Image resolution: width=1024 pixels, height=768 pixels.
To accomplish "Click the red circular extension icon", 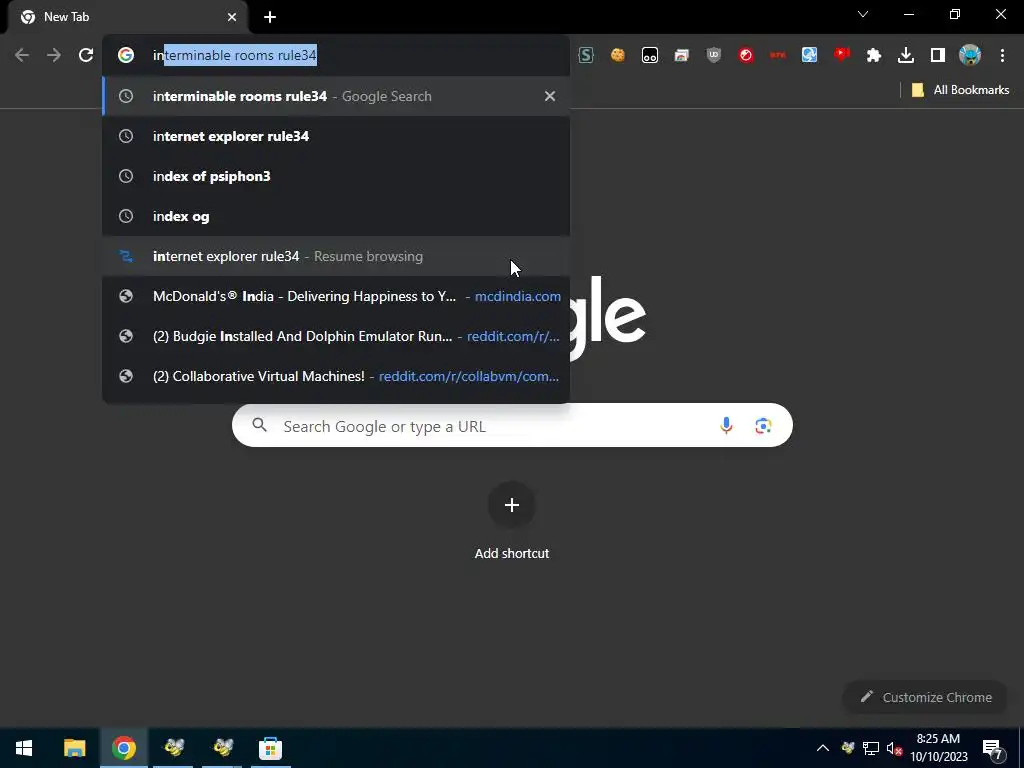I will click(746, 56).
